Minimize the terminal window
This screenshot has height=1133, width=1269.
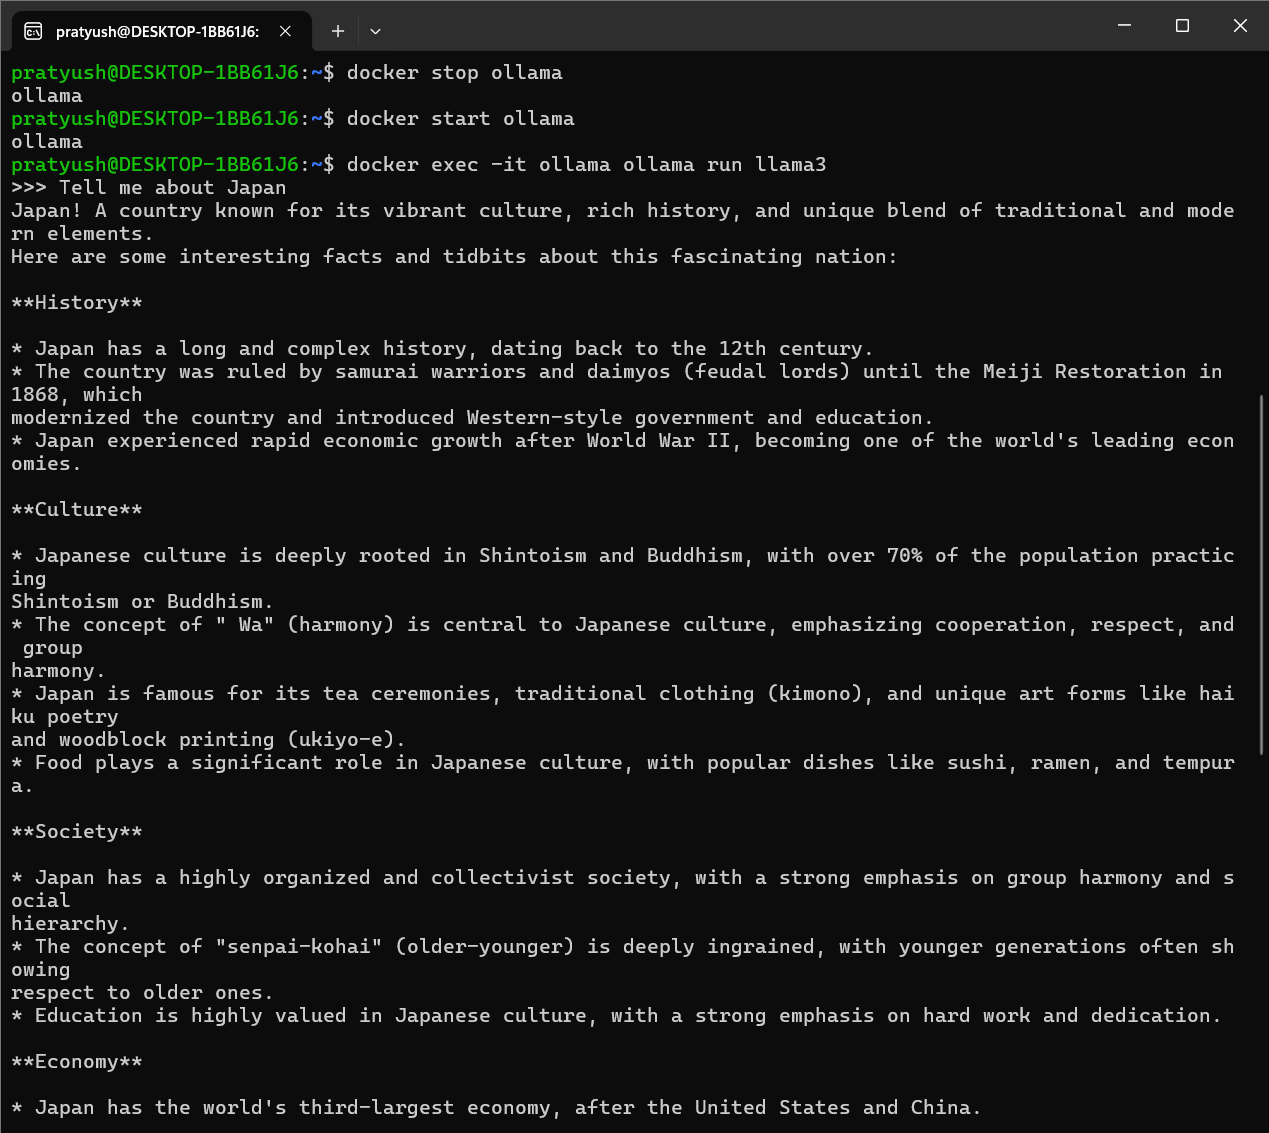pyautogui.click(x=1124, y=26)
